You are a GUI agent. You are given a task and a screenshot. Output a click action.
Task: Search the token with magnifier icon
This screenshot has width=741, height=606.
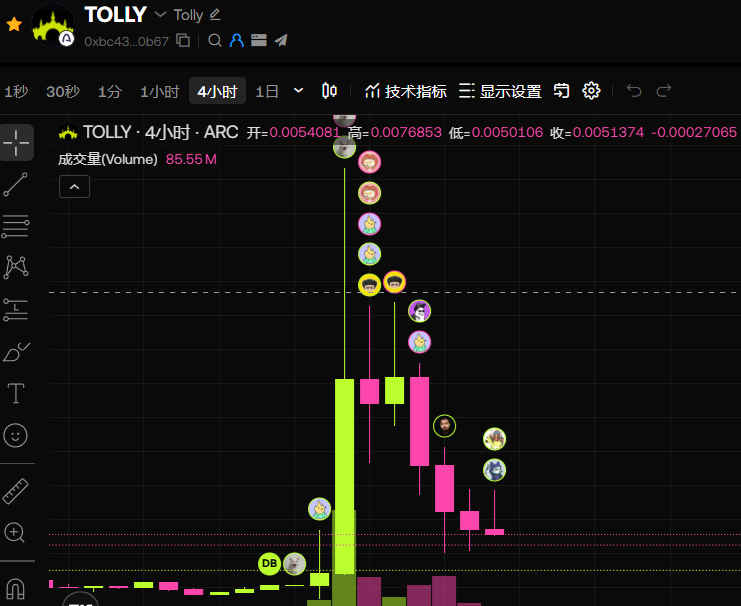(215, 41)
